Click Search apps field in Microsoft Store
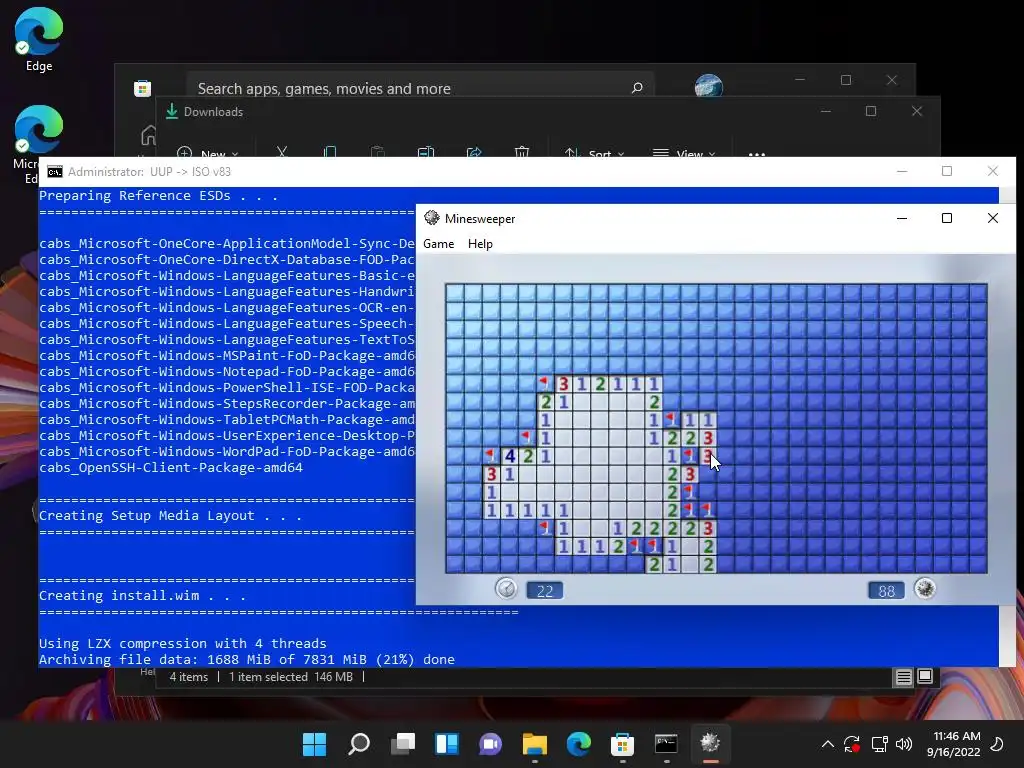The image size is (1024, 768). coord(420,88)
